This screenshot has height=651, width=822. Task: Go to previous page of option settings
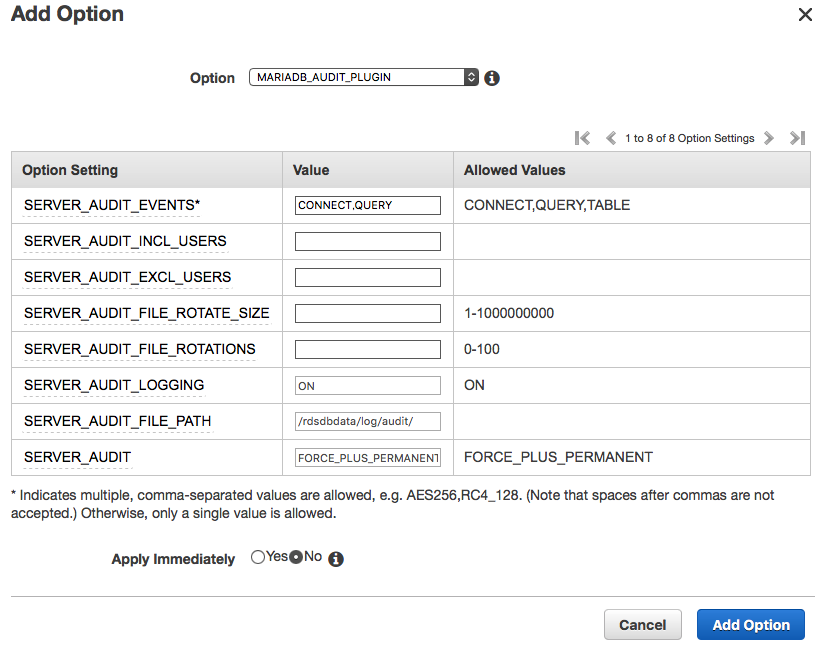pyautogui.click(x=611, y=138)
